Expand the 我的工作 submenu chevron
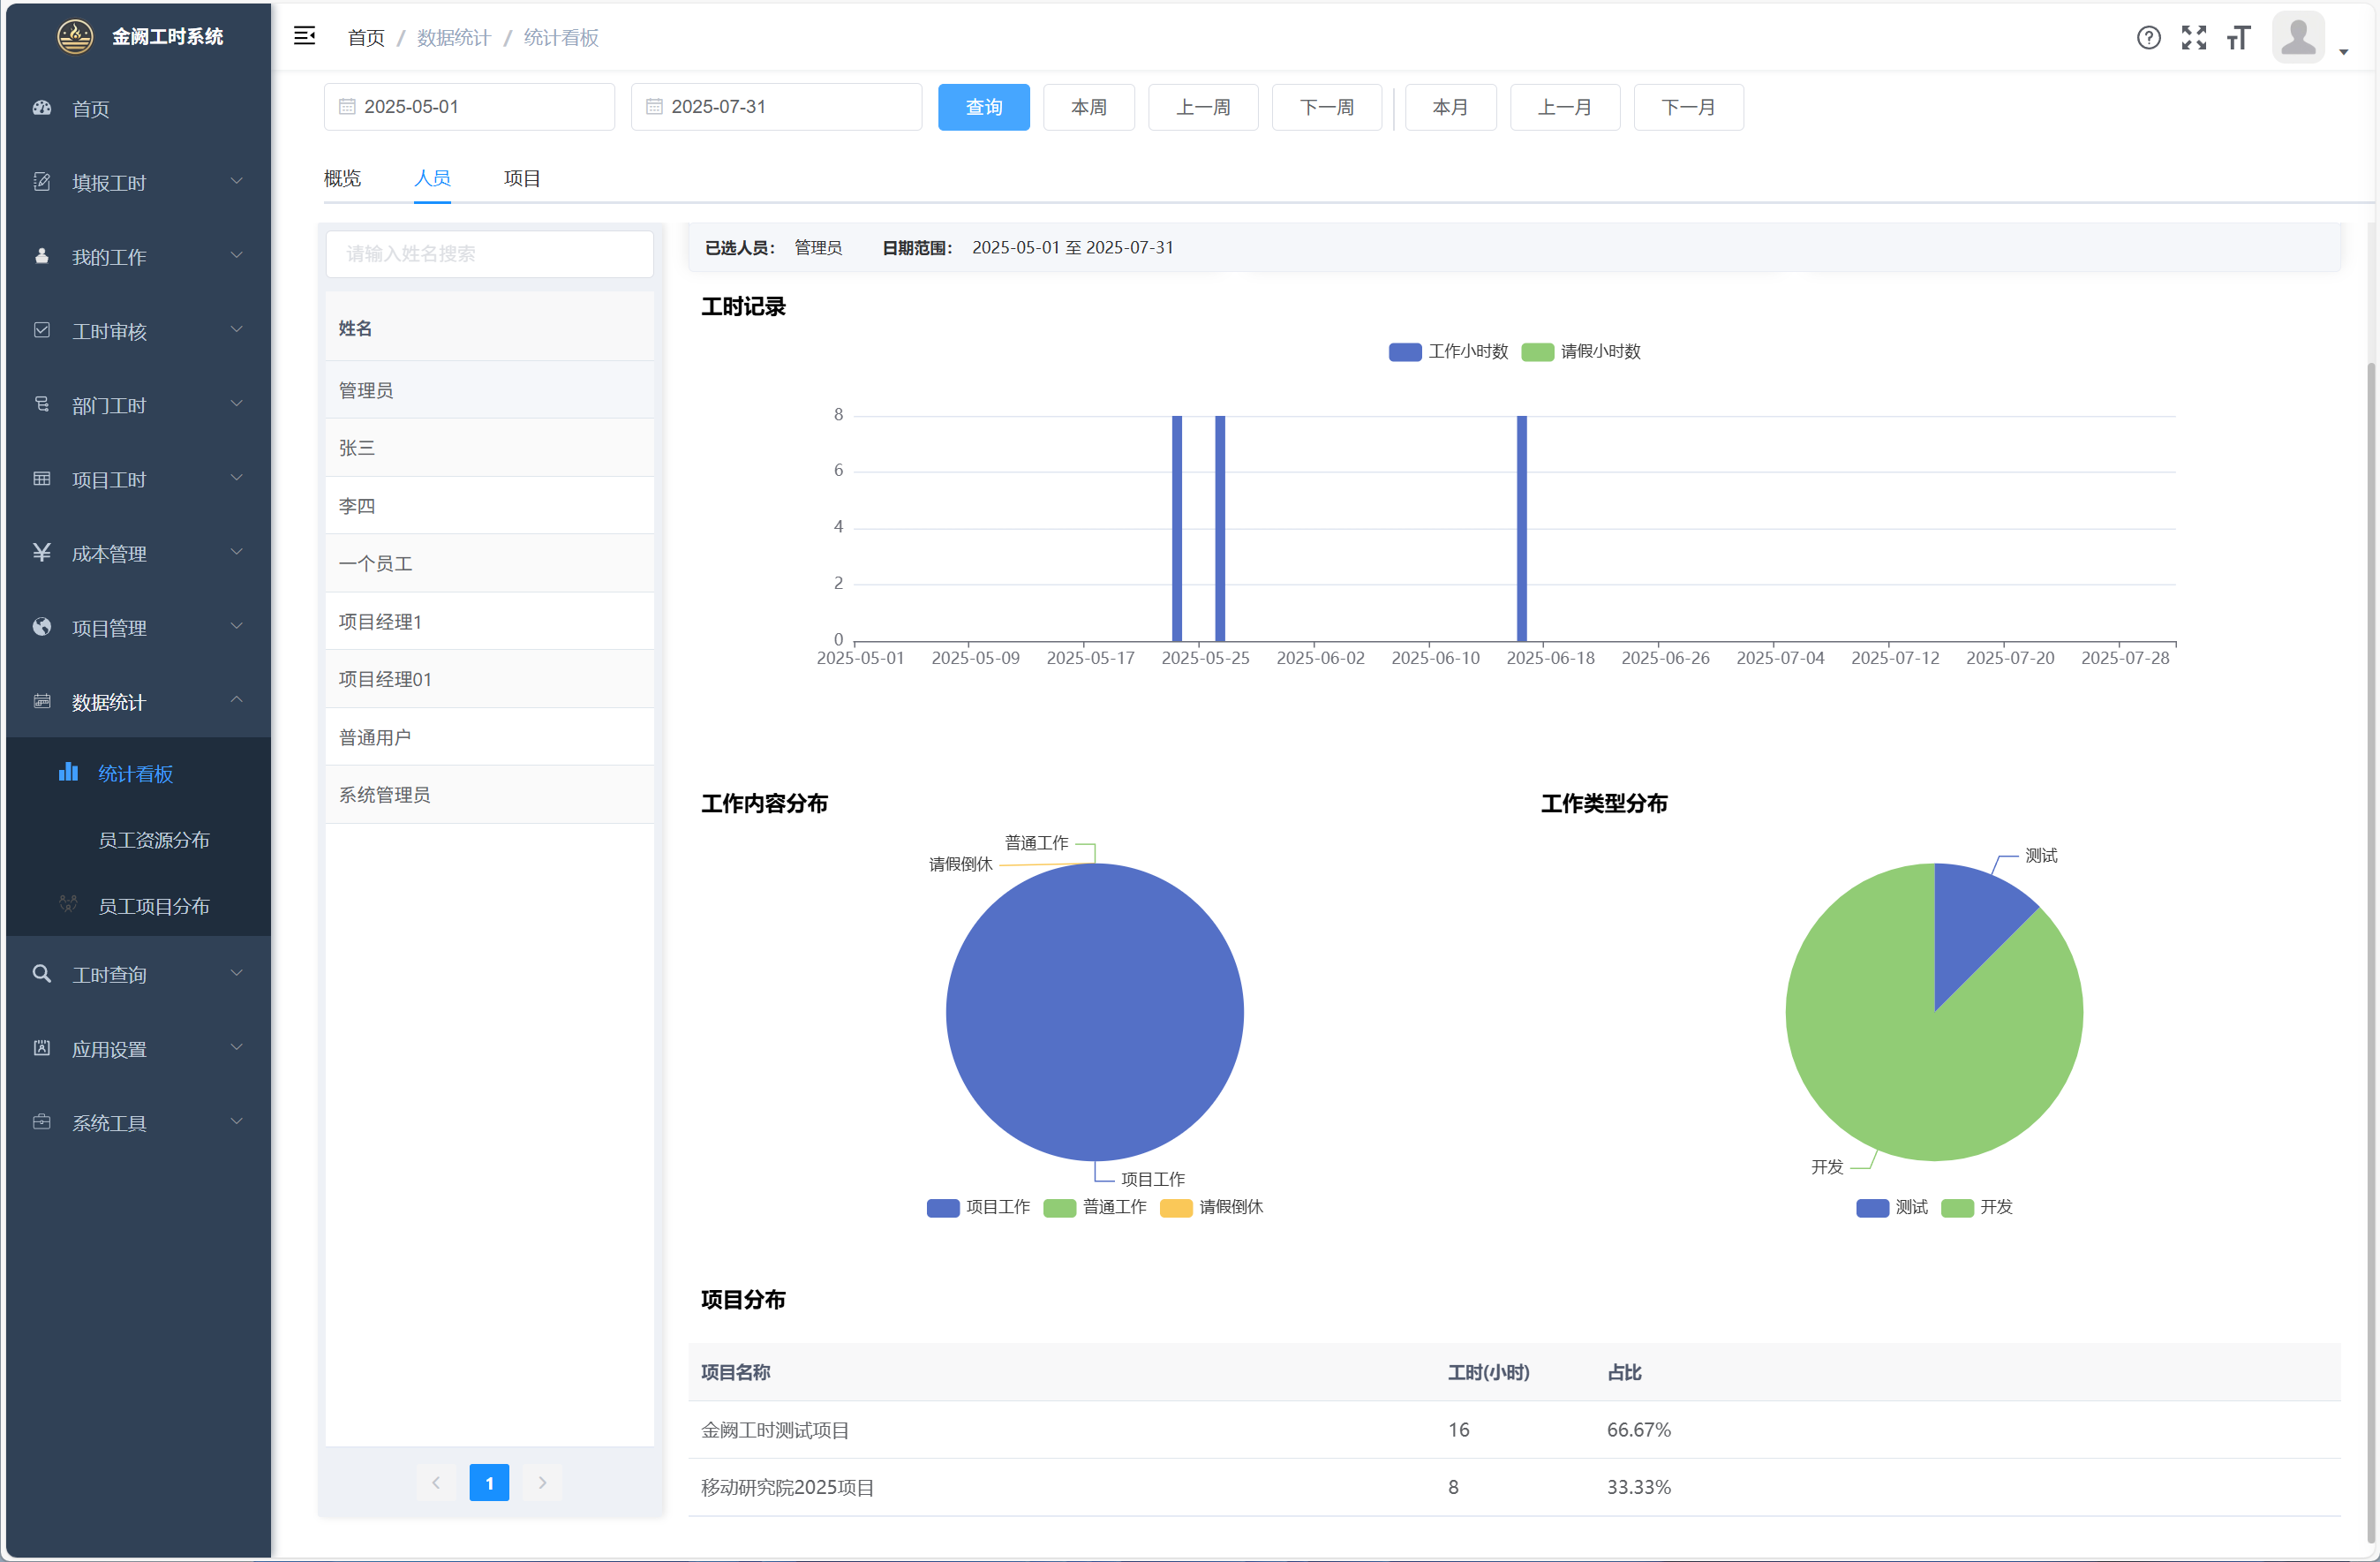Screen dimensions: 2380x1562 (x=236, y=255)
